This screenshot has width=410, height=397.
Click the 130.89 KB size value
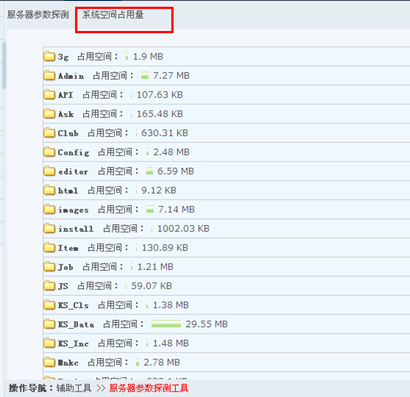coord(165,248)
